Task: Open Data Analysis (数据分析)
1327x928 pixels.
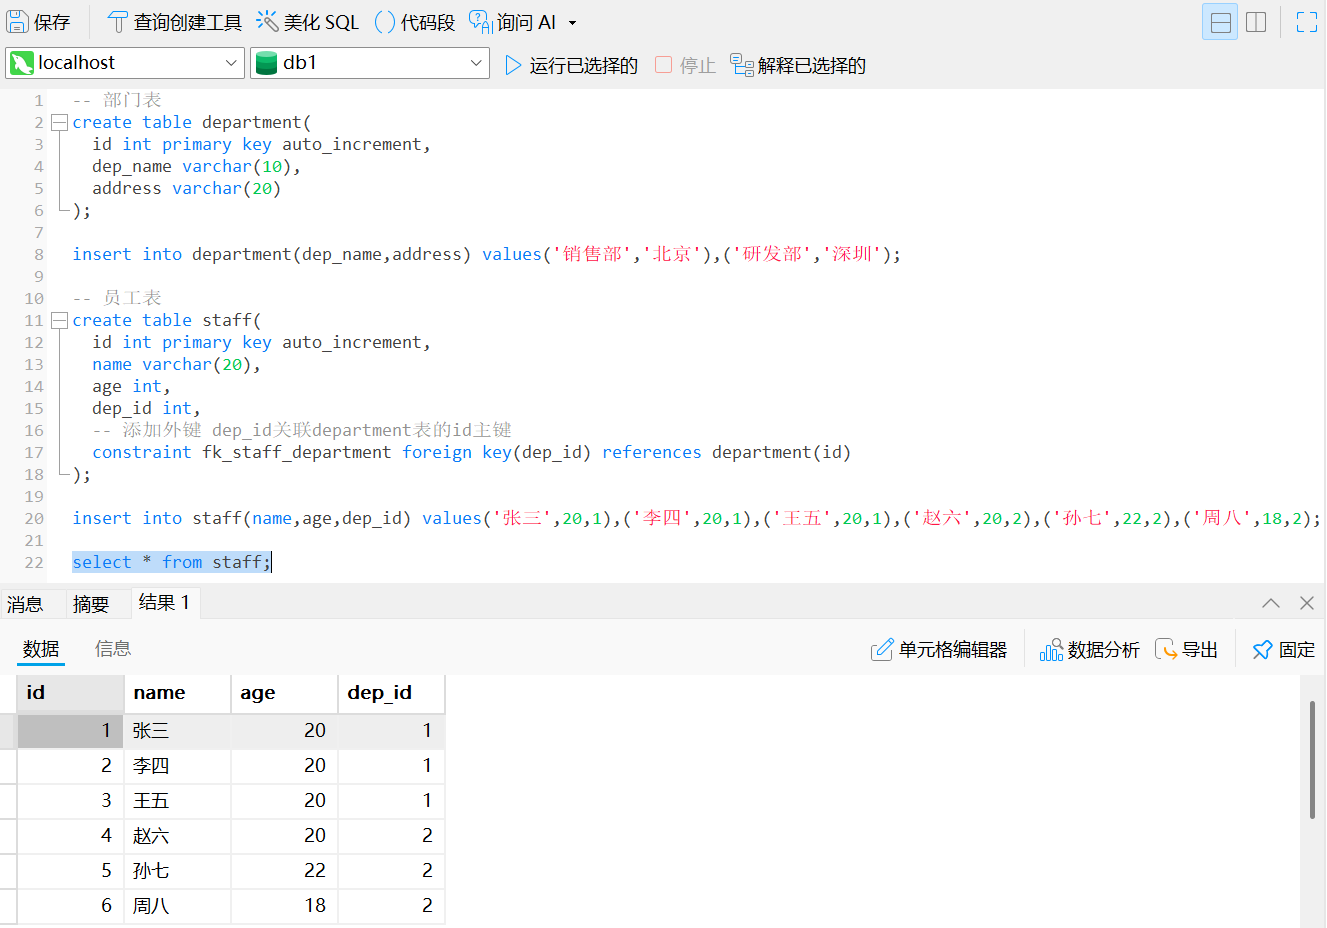Action: pyautogui.click(x=1089, y=650)
